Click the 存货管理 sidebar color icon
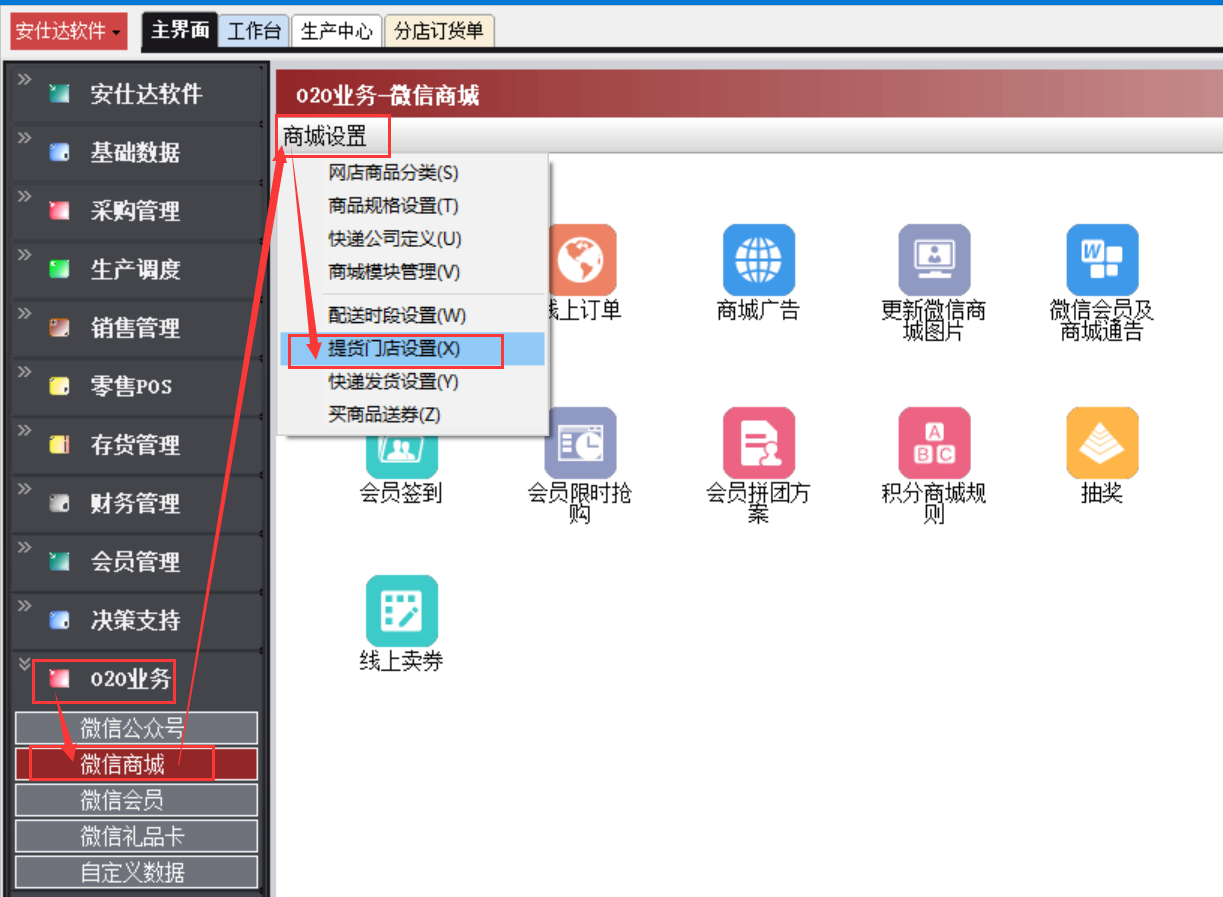1223x897 pixels. pos(60,445)
